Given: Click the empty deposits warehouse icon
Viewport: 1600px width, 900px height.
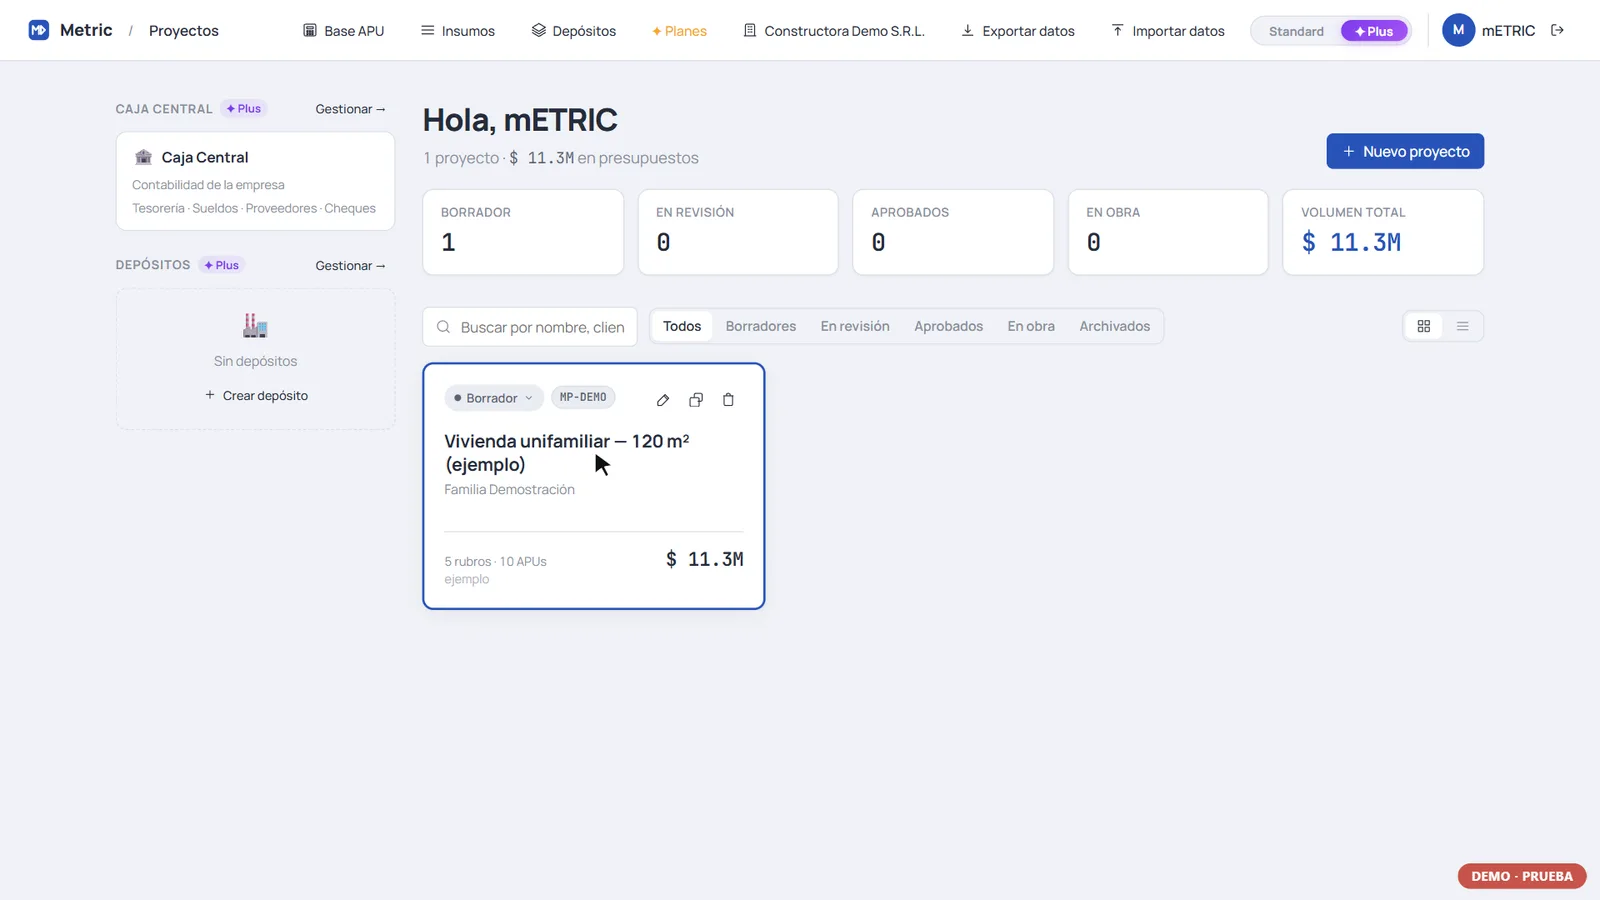Looking at the screenshot, I should [x=255, y=325].
